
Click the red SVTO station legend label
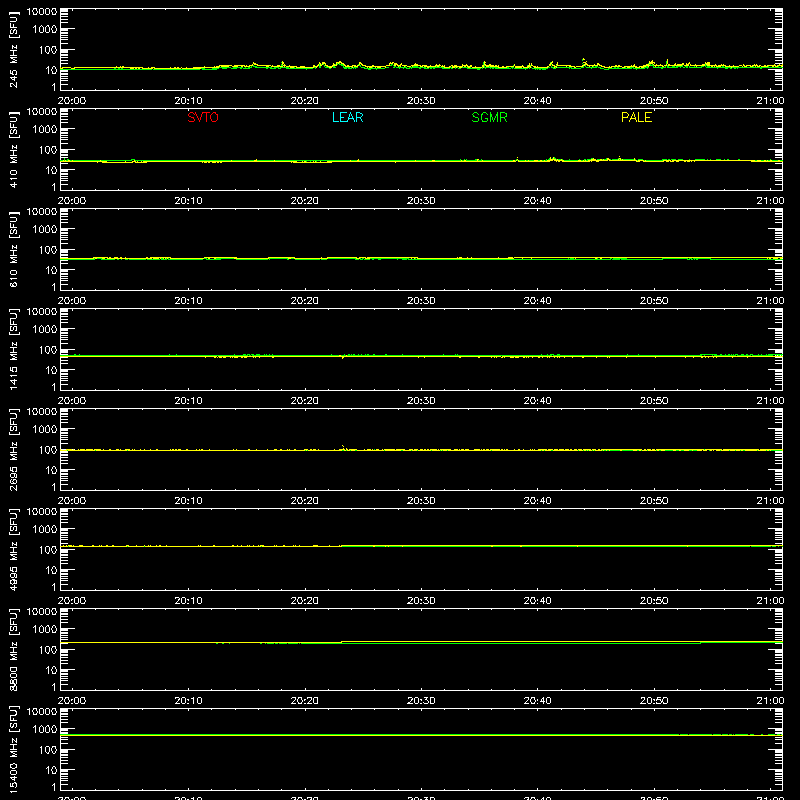[x=203, y=117]
